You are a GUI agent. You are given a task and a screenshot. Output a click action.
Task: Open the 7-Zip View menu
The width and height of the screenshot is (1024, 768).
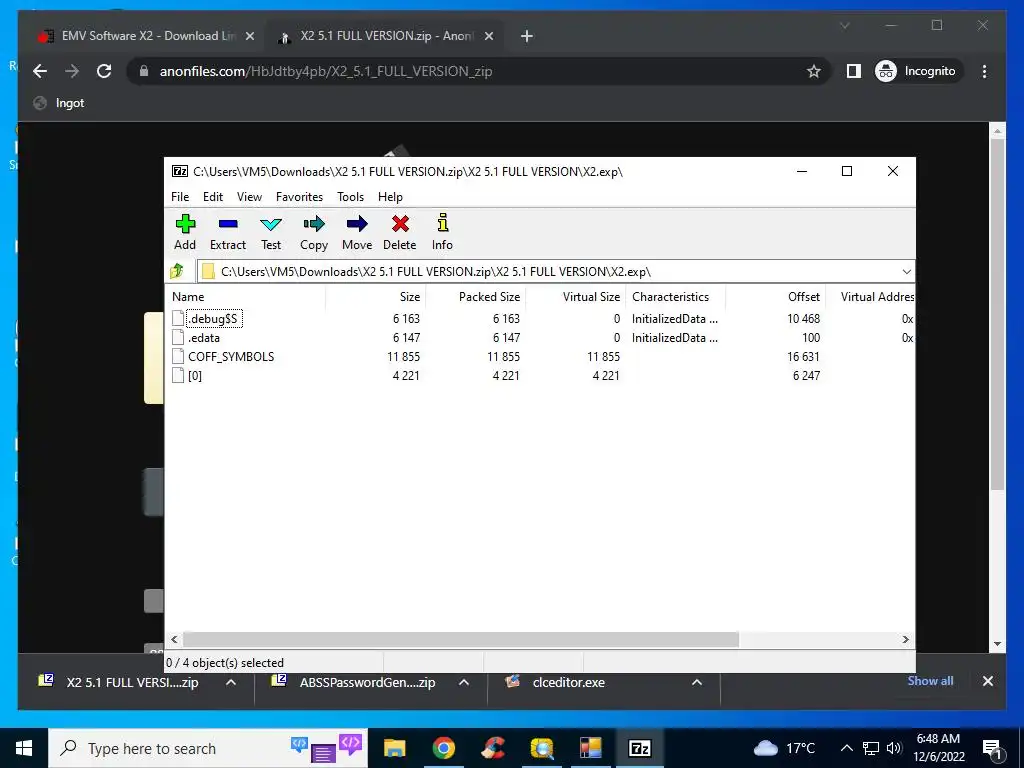click(249, 197)
